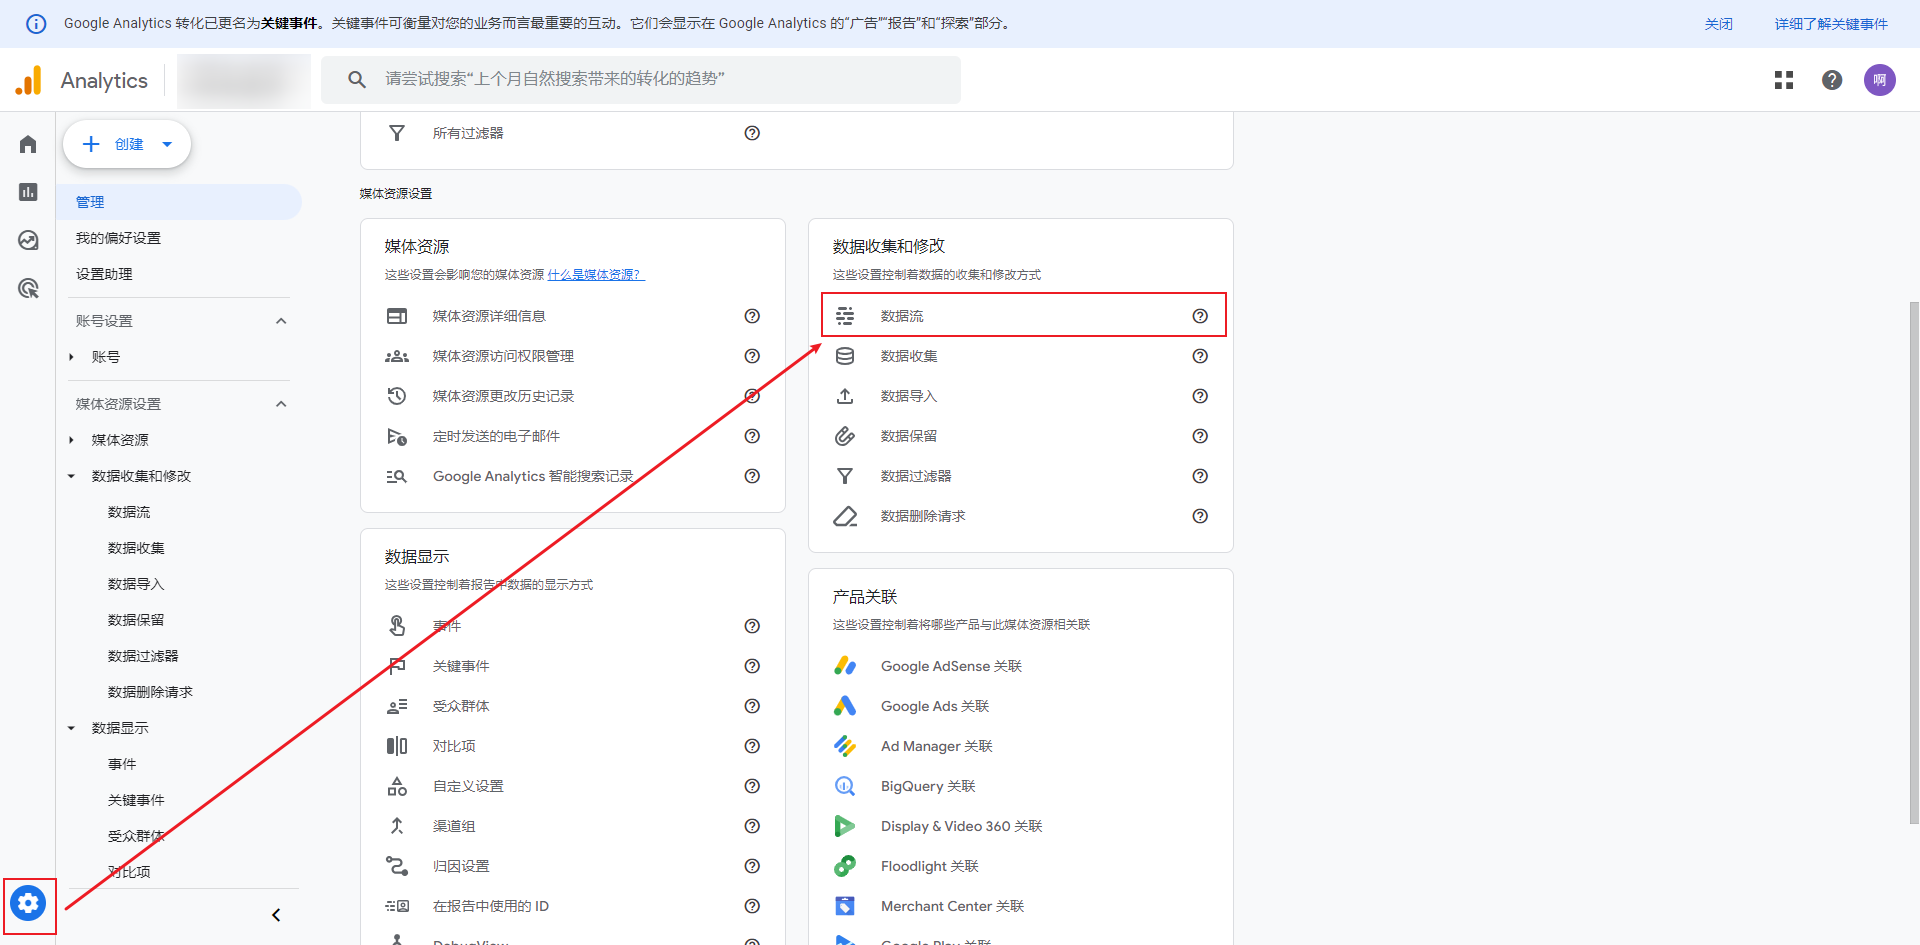Click the help question mark in header
This screenshot has width=1920, height=945.
pos(1831,80)
